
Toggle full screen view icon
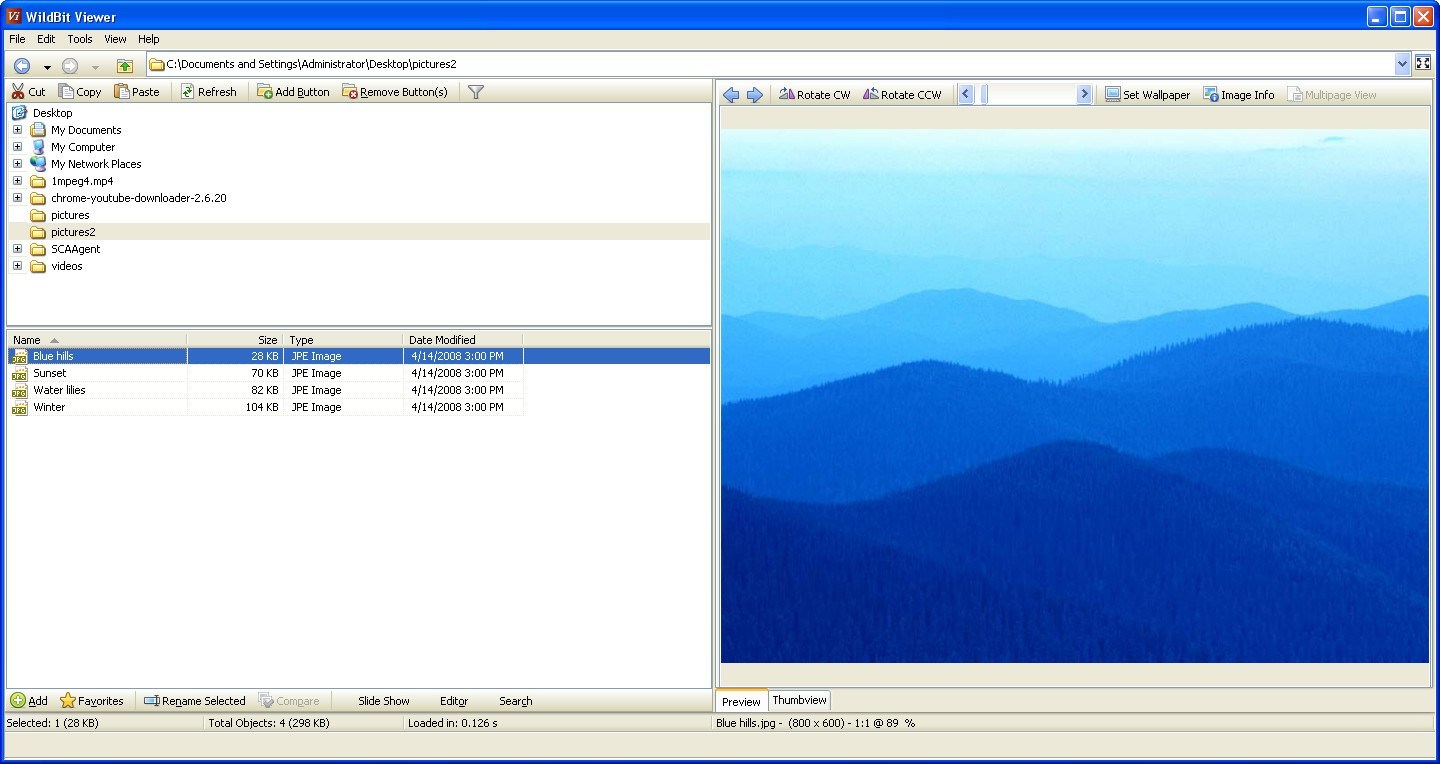(1423, 64)
